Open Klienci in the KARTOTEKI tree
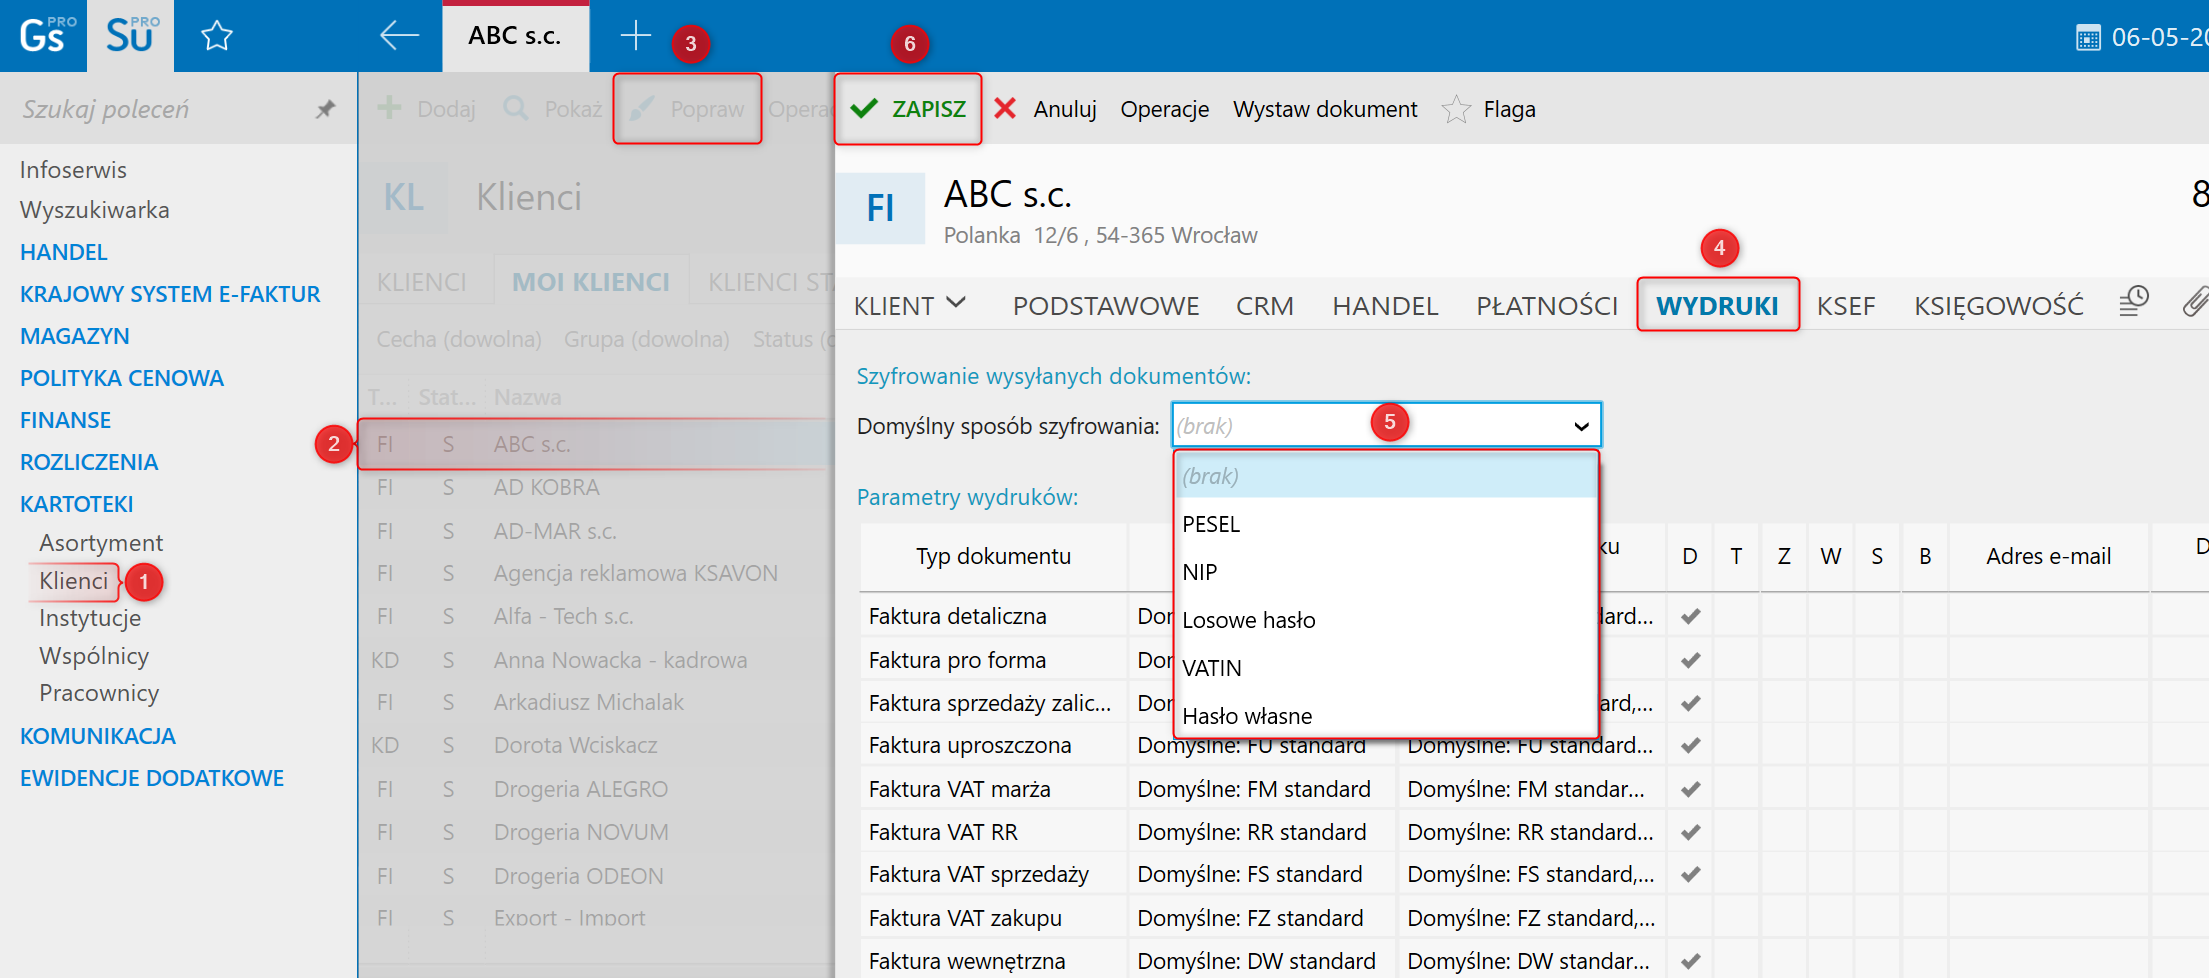 (x=73, y=581)
